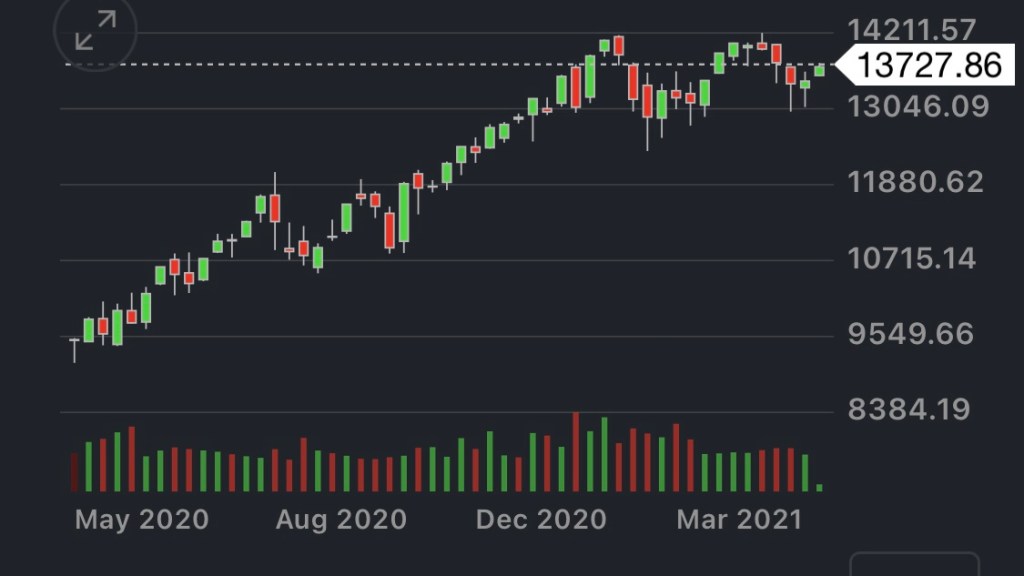This screenshot has height=576, width=1024.
Task: Jump to the May 2020 date label
Action: tap(141, 520)
